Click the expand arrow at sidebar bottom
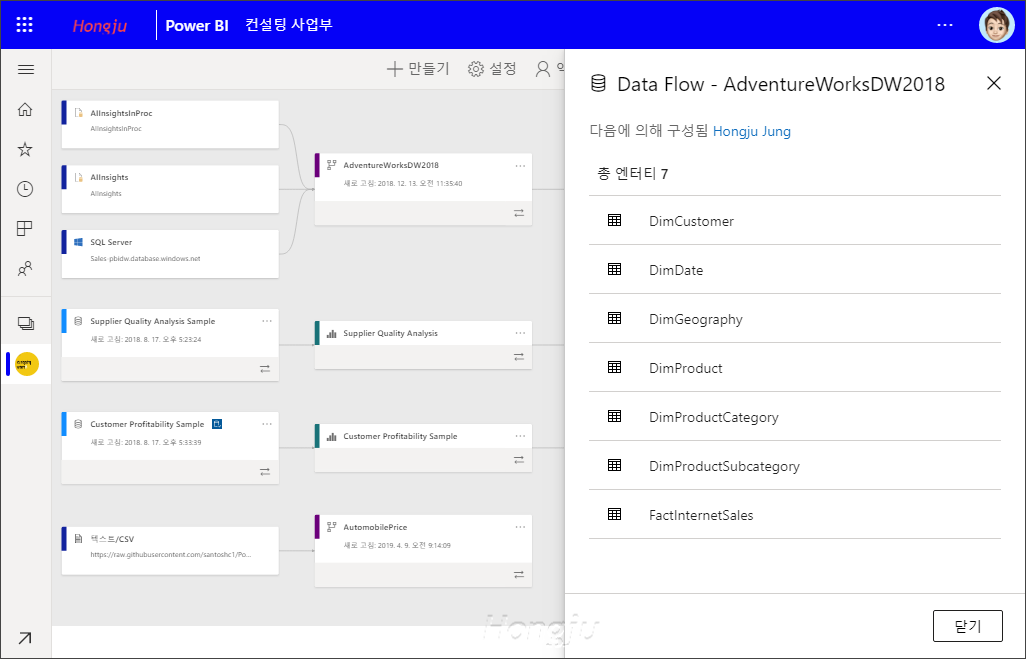1026x659 pixels. [x=25, y=638]
